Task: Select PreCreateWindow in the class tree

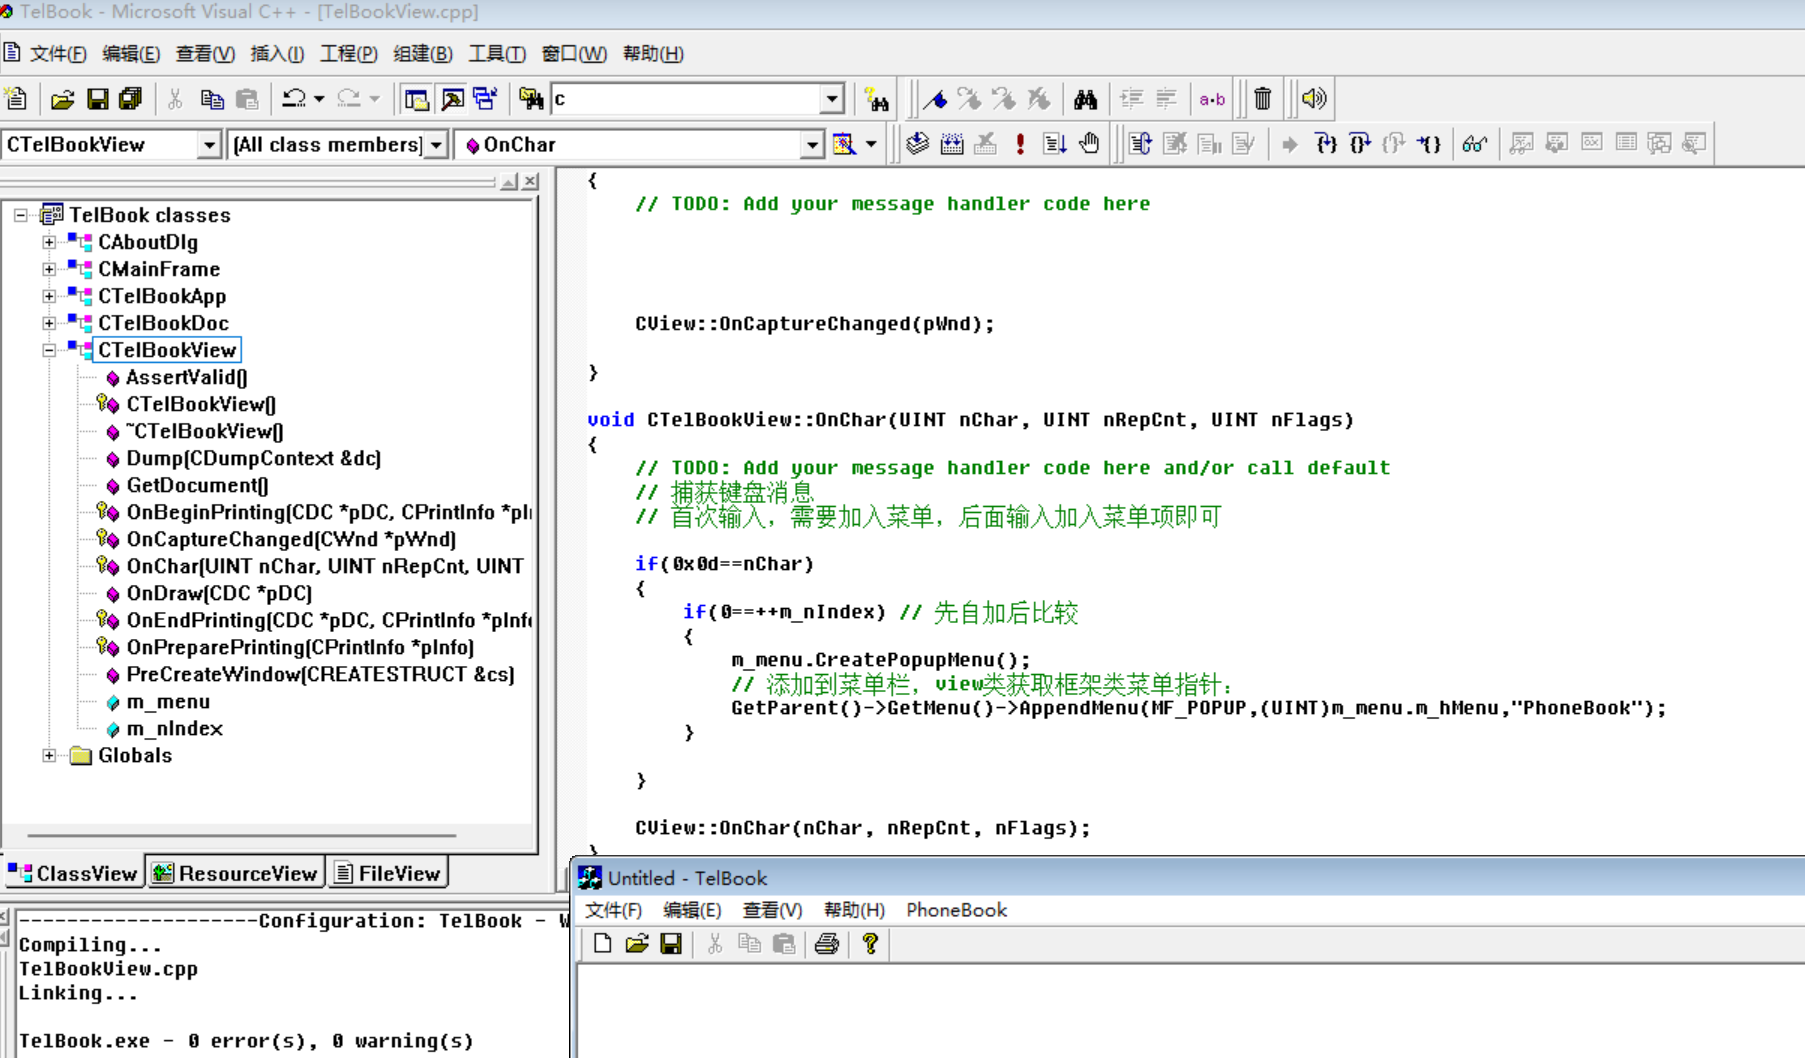Action: pos(320,675)
